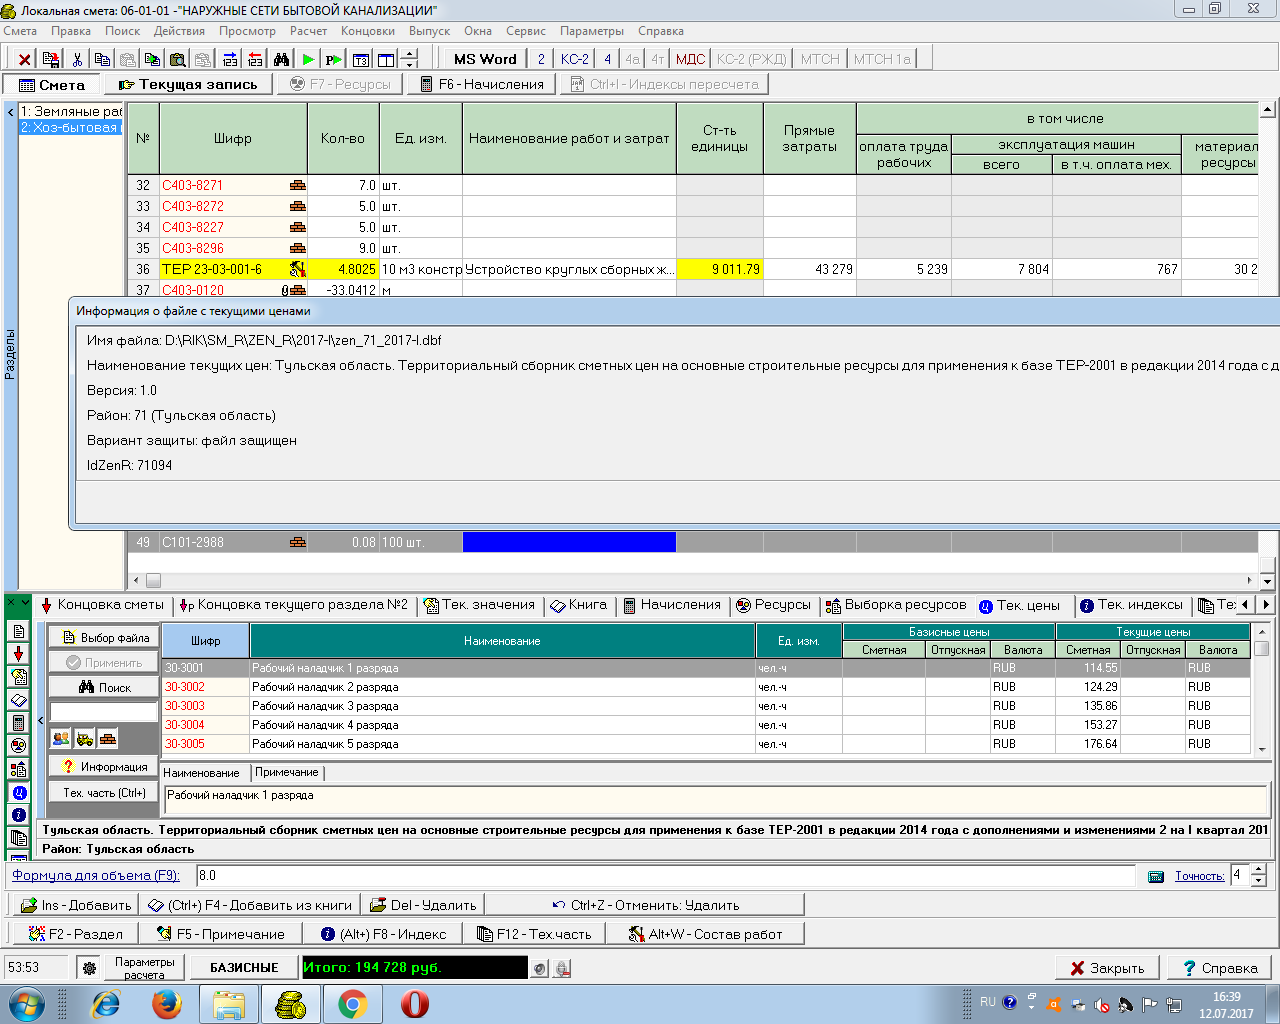Open the Концовки menu
The height and width of the screenshot is (1024, 1280).
pos(367,31)
